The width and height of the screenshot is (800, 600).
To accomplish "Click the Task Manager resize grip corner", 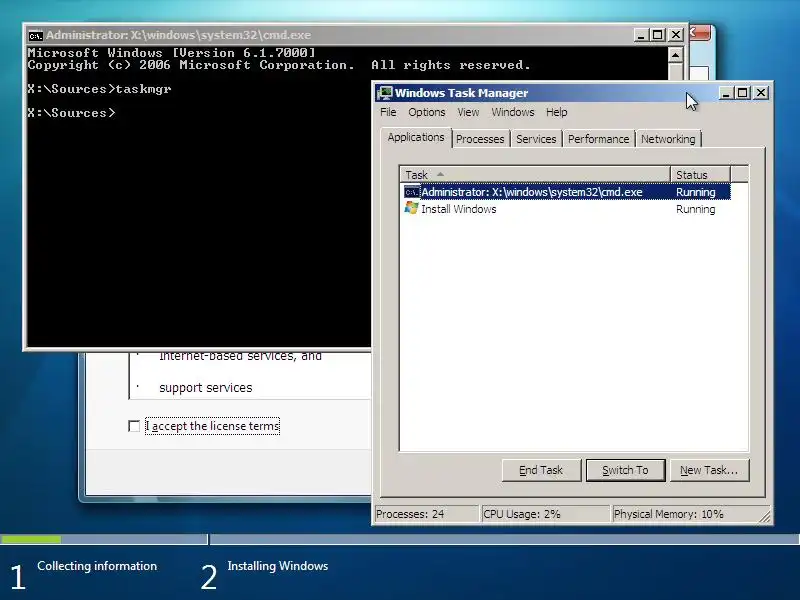I will click(765, 517).
